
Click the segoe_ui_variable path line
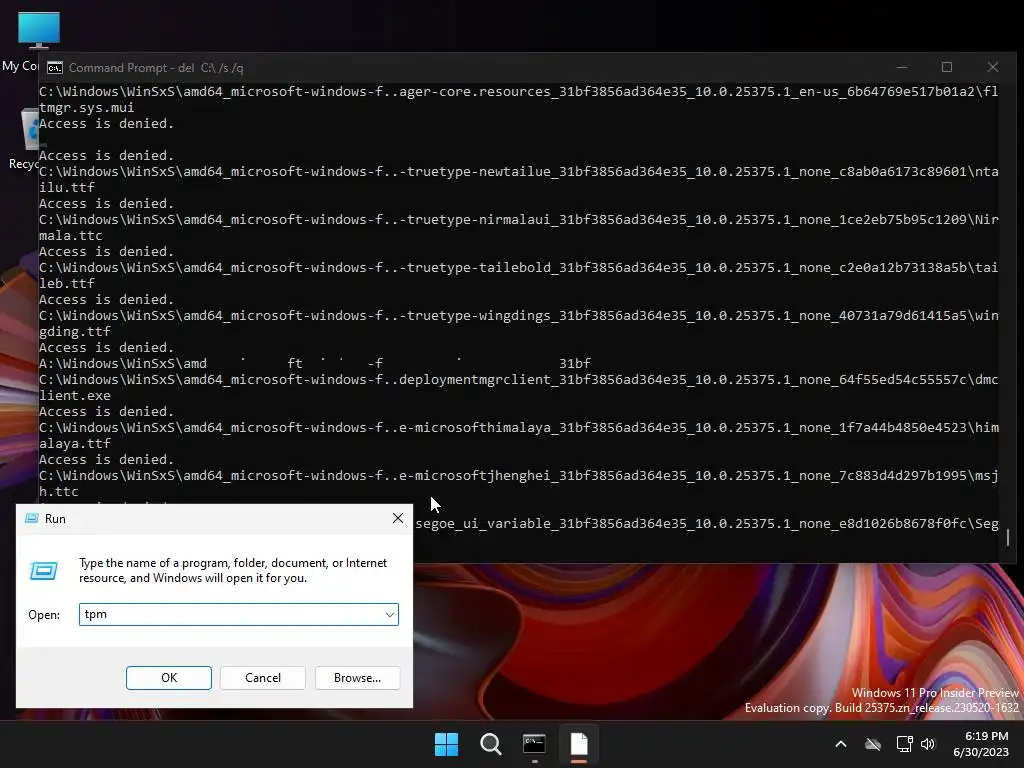click(x=707, y=524)
